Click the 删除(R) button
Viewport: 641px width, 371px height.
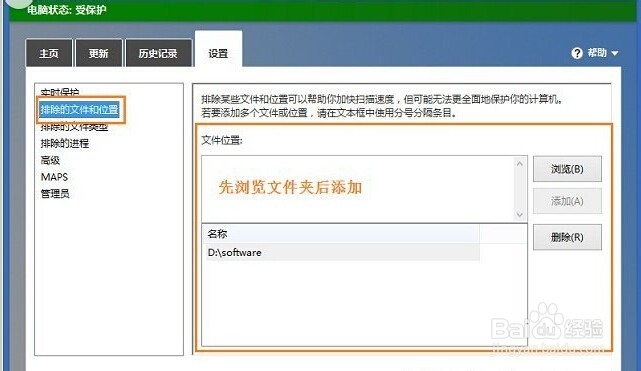[567, 237]
